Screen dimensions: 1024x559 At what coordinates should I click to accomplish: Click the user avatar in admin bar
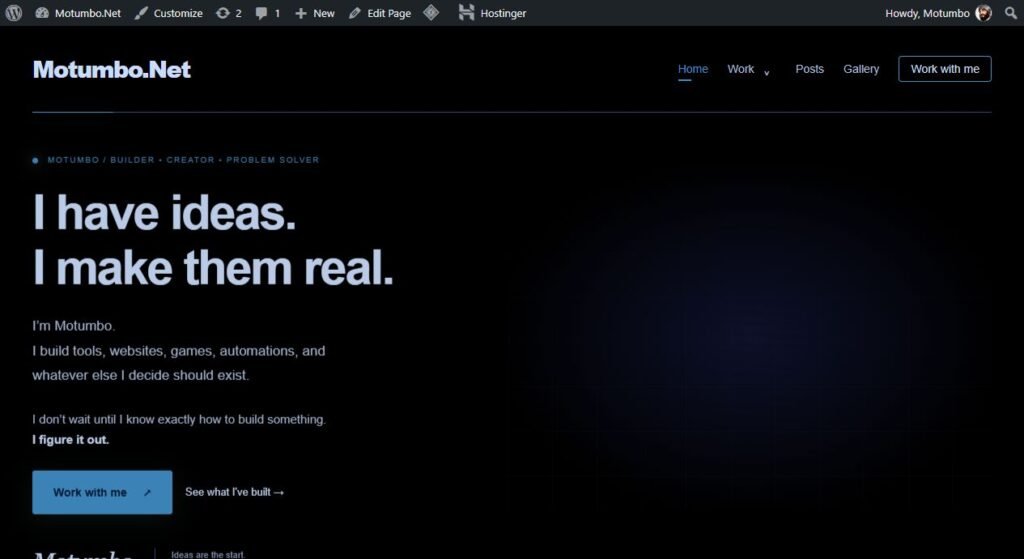(984, 13)
